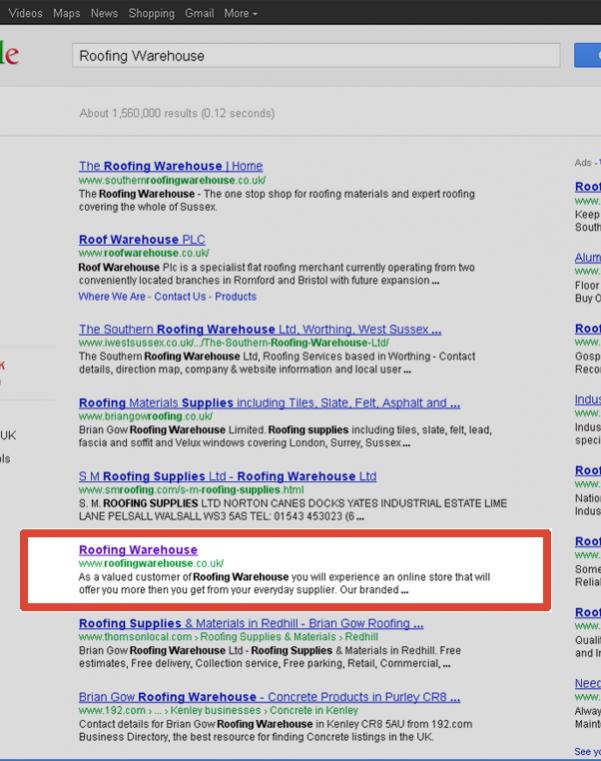Click the 'Products' sitelink under Roof Warehouse
The height and width of the screenshot is (761, 601).
(x=236, y=297)
